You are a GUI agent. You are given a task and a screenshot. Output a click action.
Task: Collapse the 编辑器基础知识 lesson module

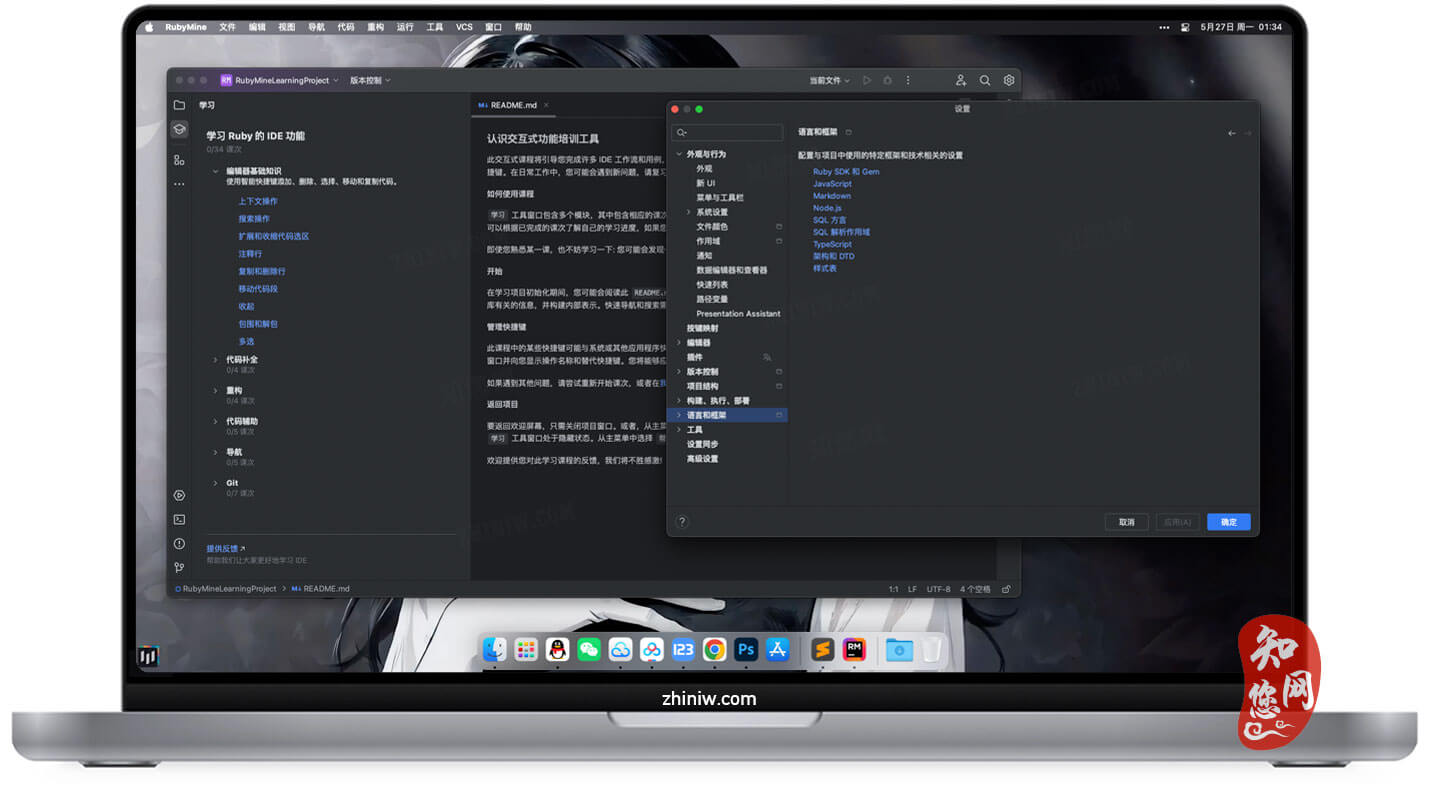coord(215,171)
